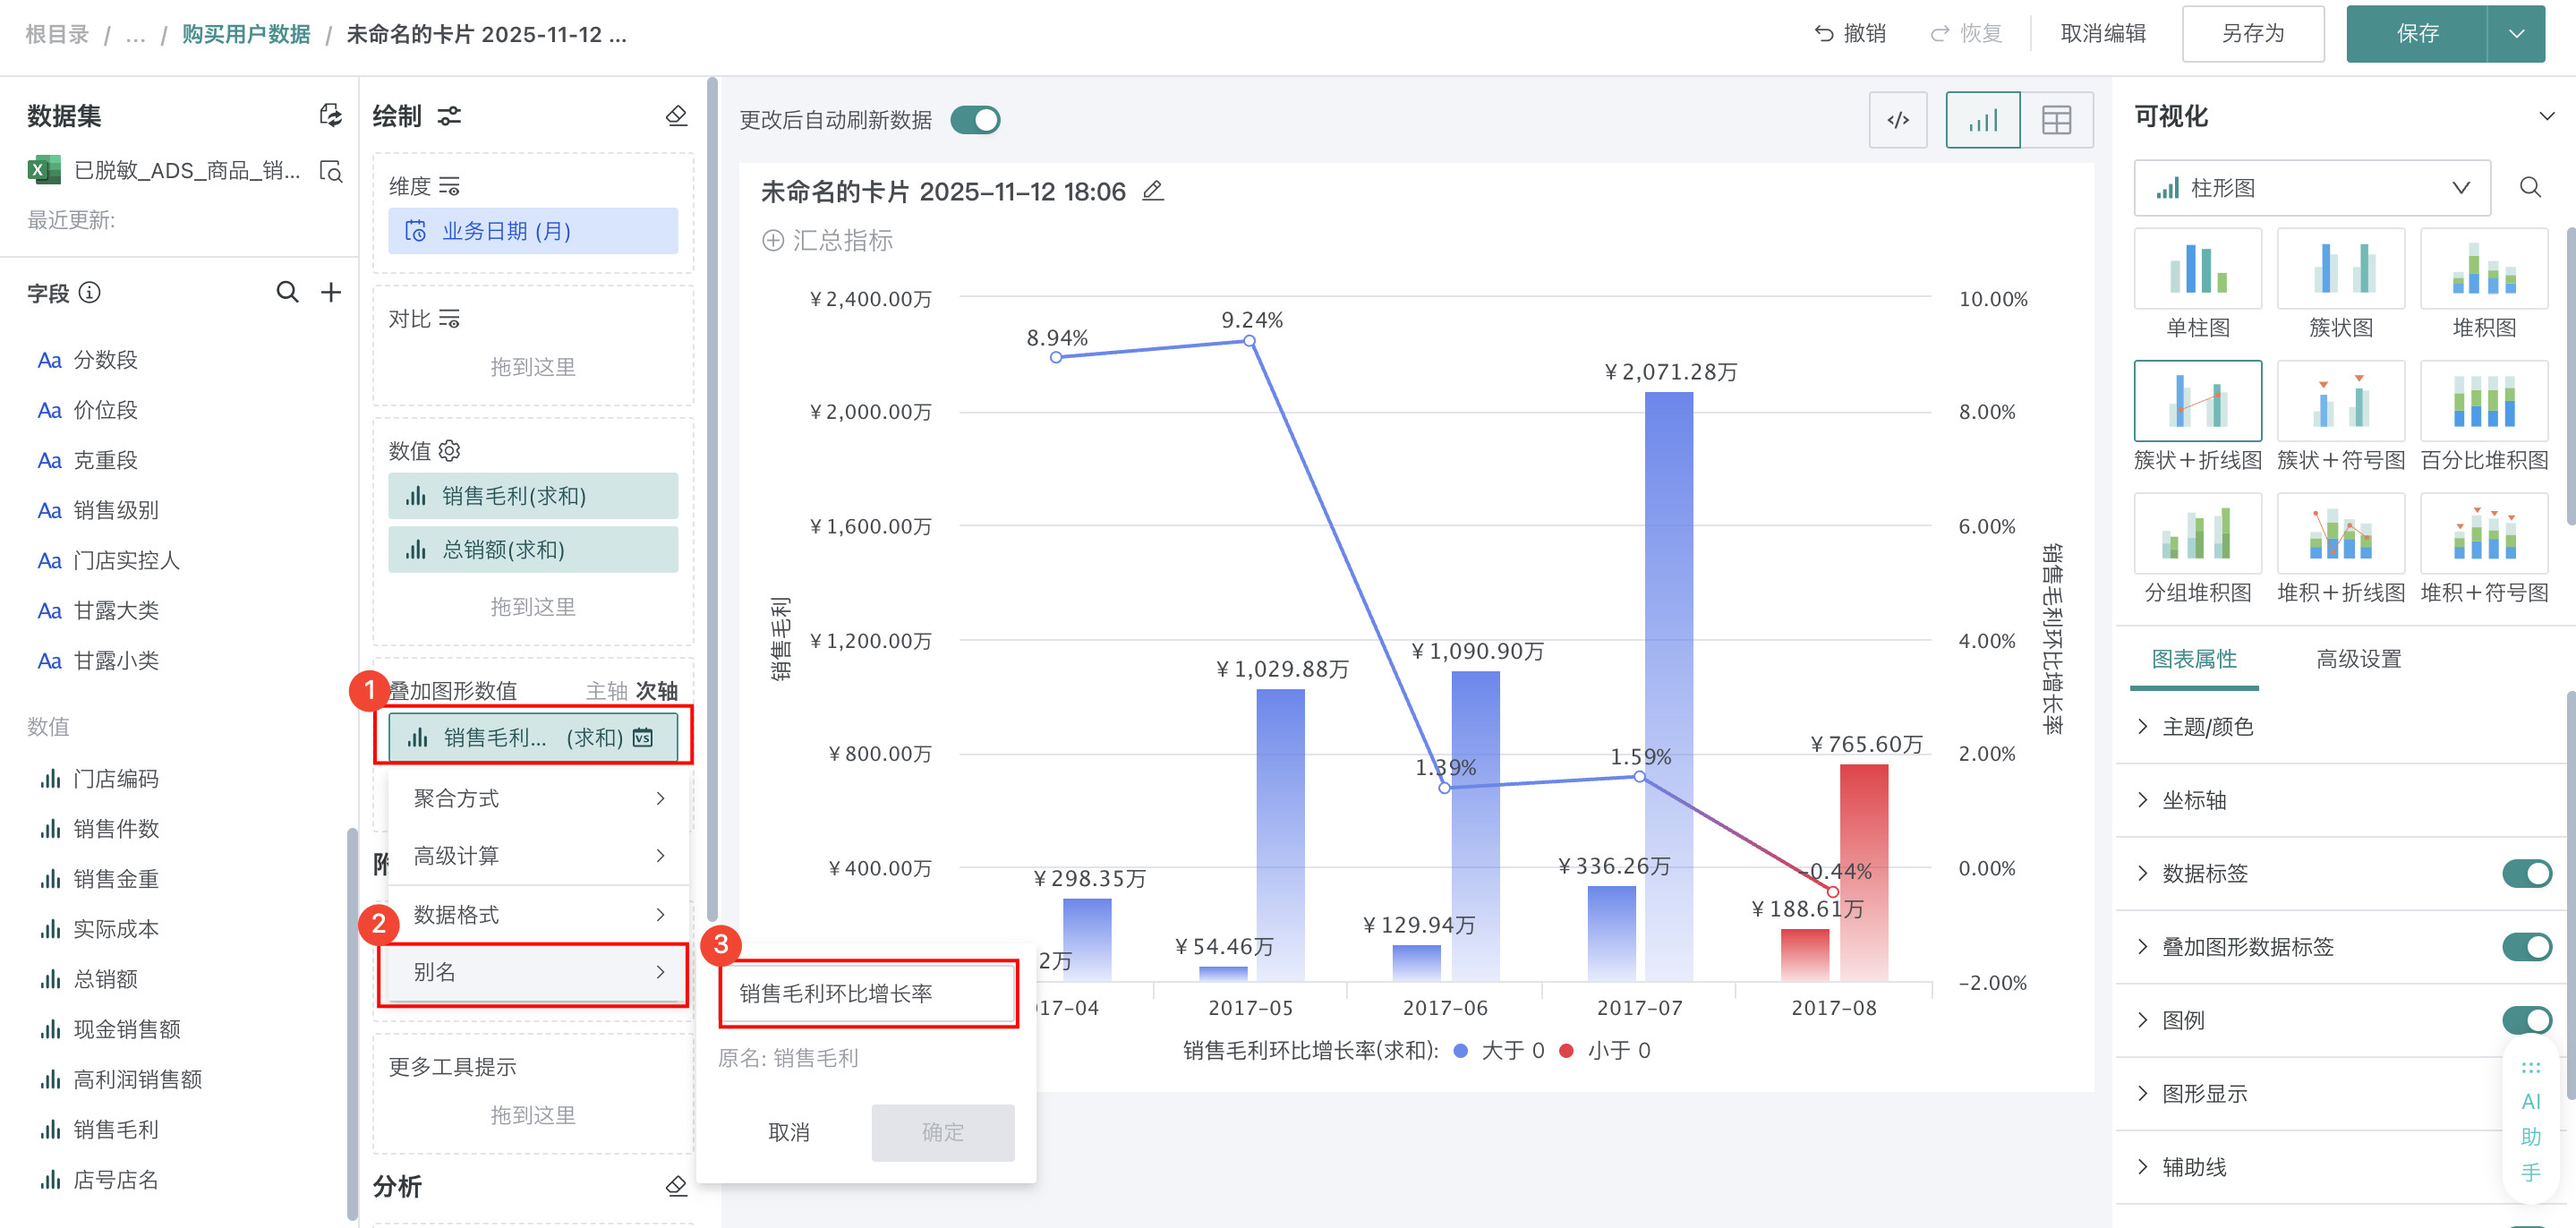Image resolution: width=2576 pixels, height=1228 pixels.
Task: Open the field search magnifier
Action: tap(287, 292)
